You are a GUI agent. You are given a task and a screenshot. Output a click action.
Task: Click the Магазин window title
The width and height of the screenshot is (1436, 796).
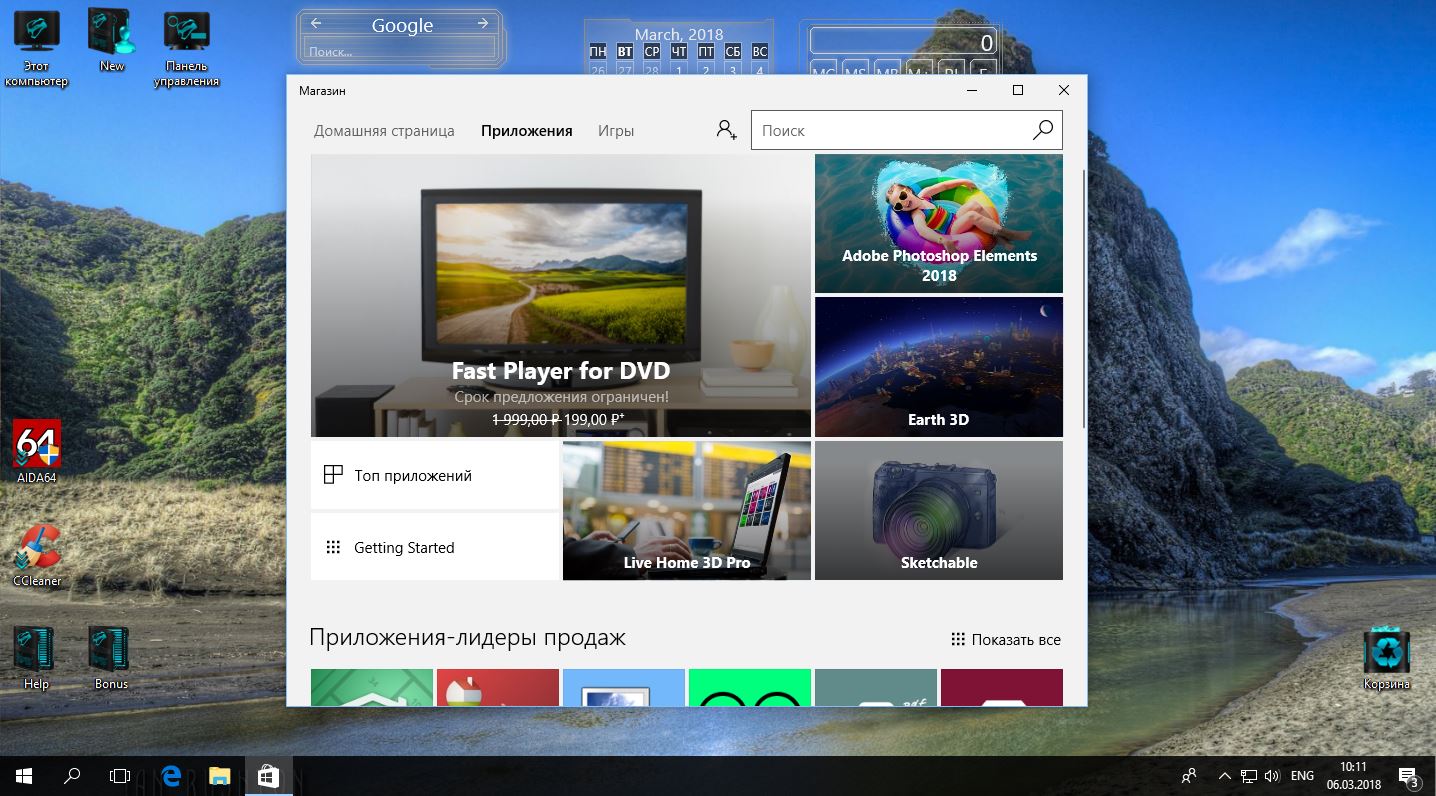[x=322, y=91]
